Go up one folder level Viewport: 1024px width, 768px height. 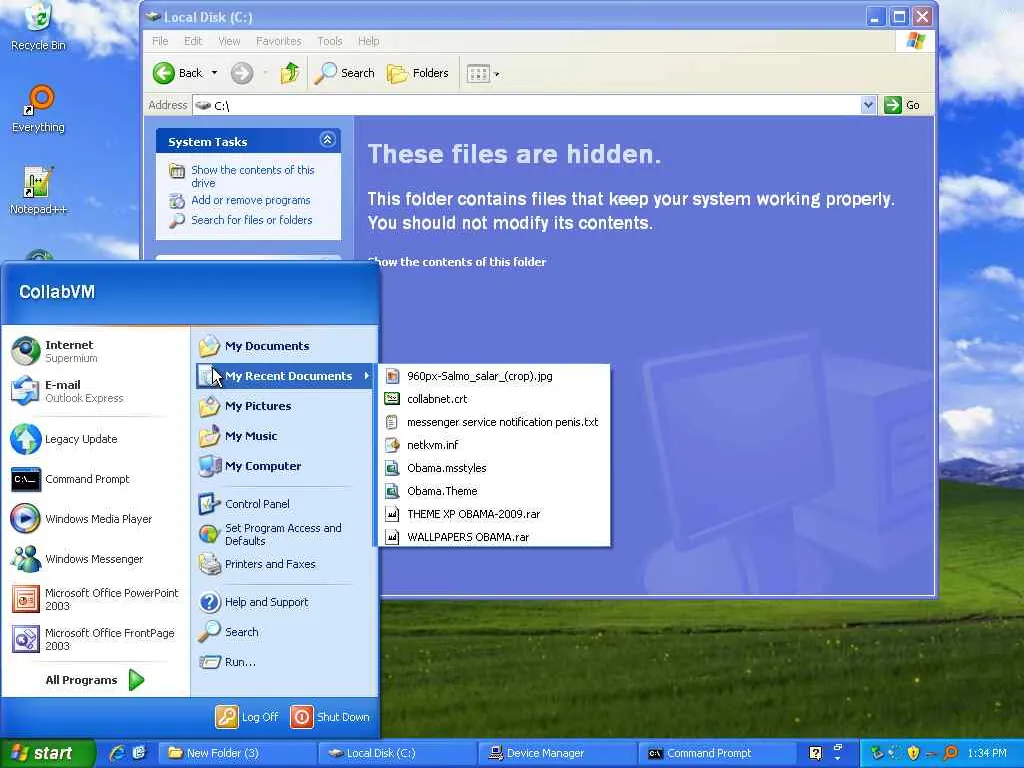(289, 73)
